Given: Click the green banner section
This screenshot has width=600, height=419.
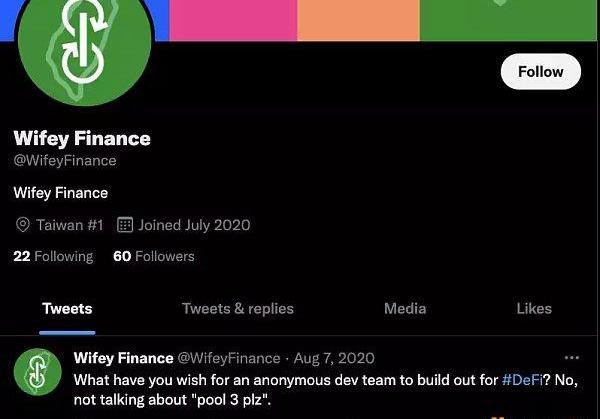Looking at the screenshot, I should (x=509, y=19).
